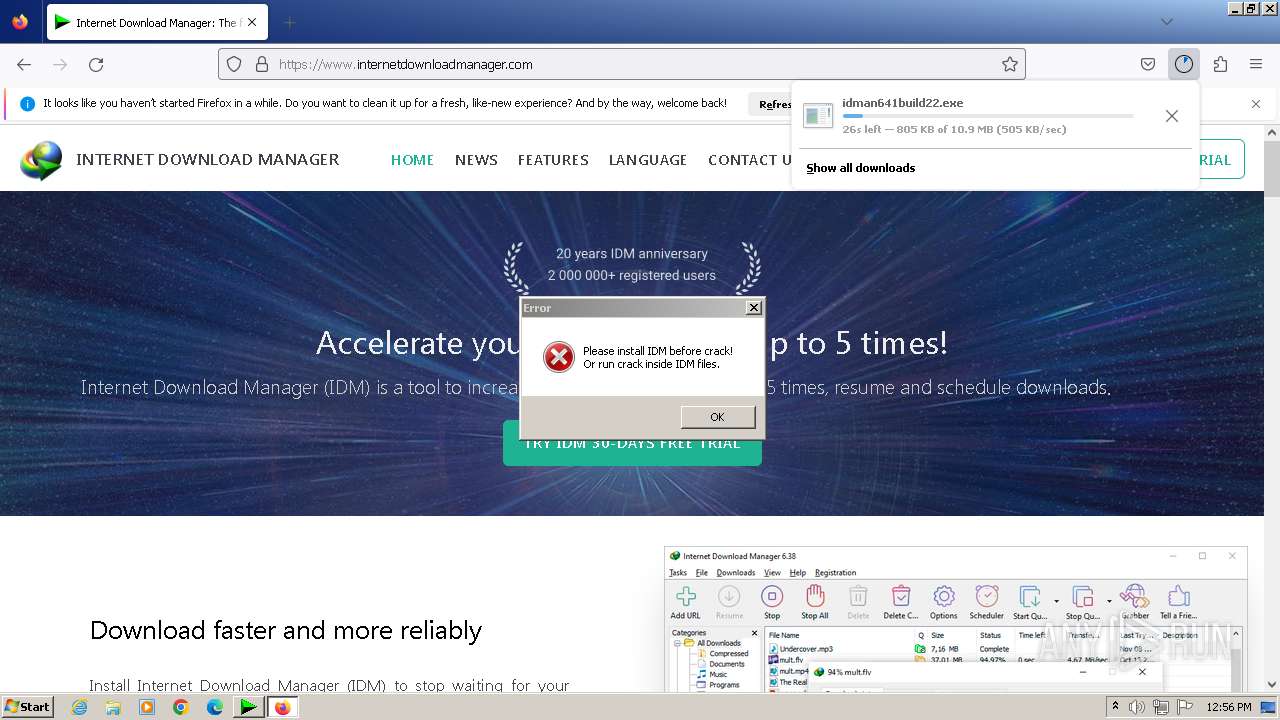Screen dimensions: 1280x720
Task: Open Action Center flag icon
Action: coord(1184,707)
